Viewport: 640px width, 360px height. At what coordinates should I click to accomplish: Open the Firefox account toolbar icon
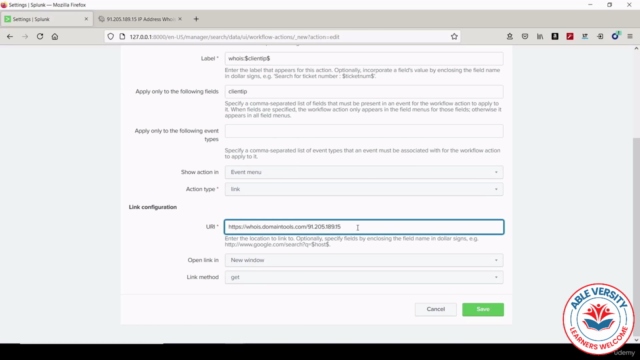point(510,36)
